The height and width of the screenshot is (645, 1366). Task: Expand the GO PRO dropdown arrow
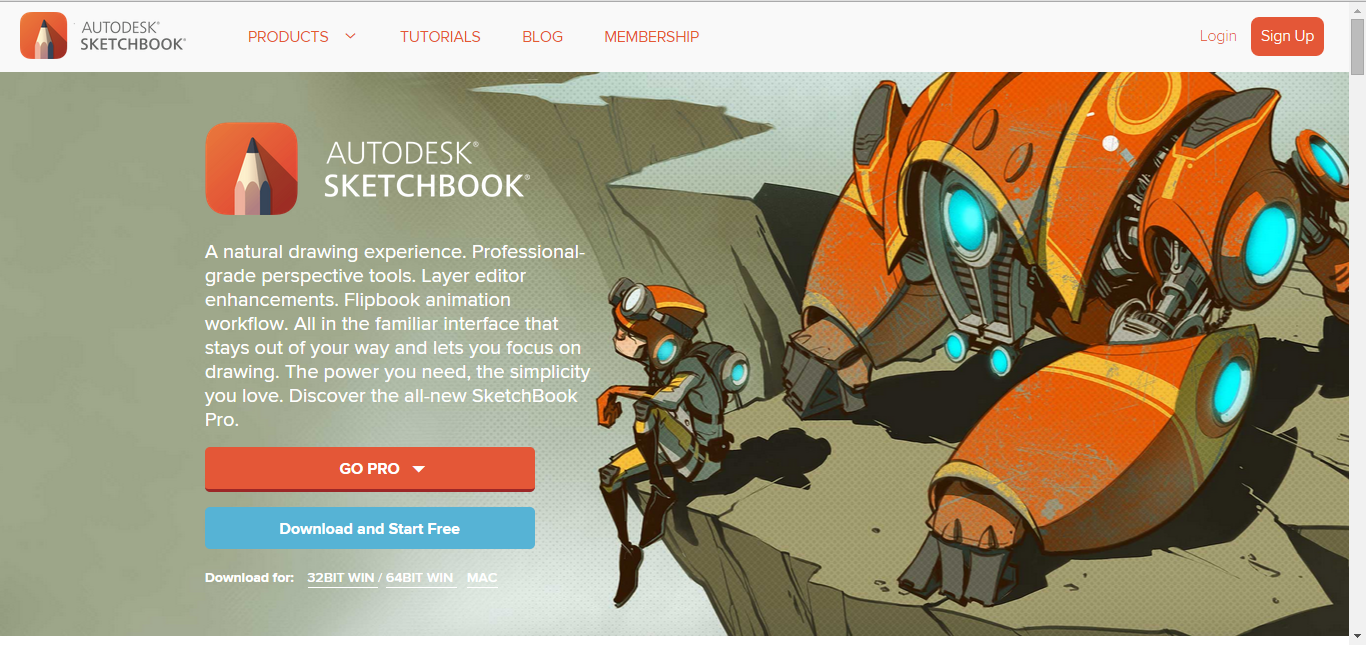tap(419, 469)
